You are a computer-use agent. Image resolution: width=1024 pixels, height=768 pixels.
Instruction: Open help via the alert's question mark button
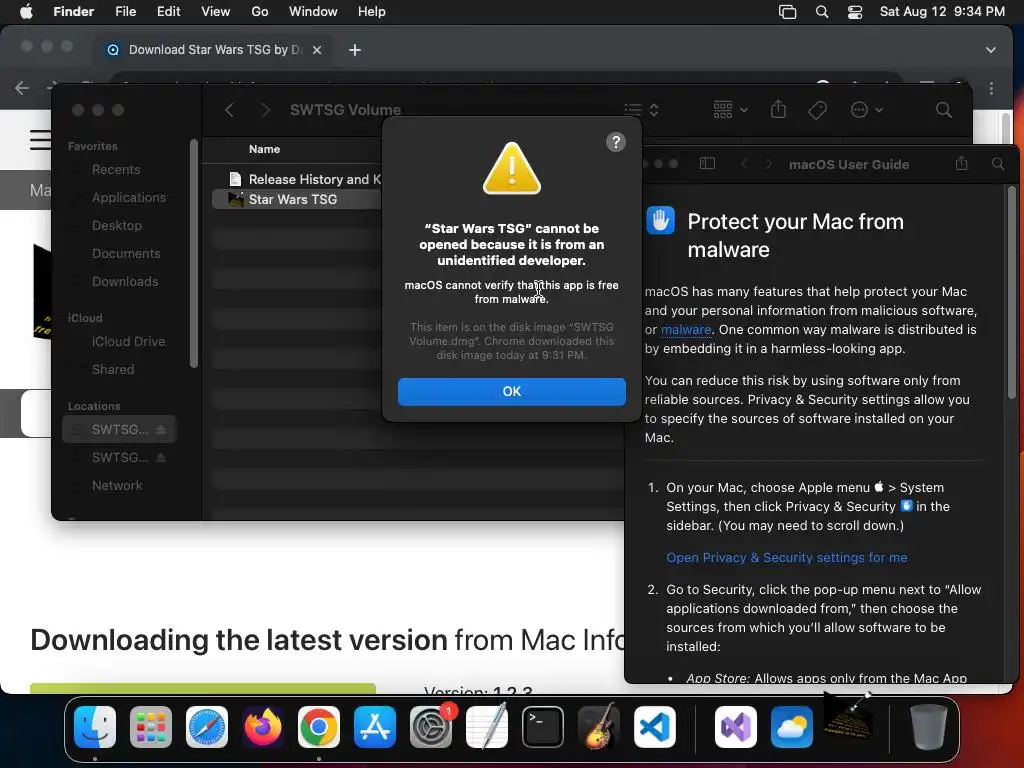[615, 142]
